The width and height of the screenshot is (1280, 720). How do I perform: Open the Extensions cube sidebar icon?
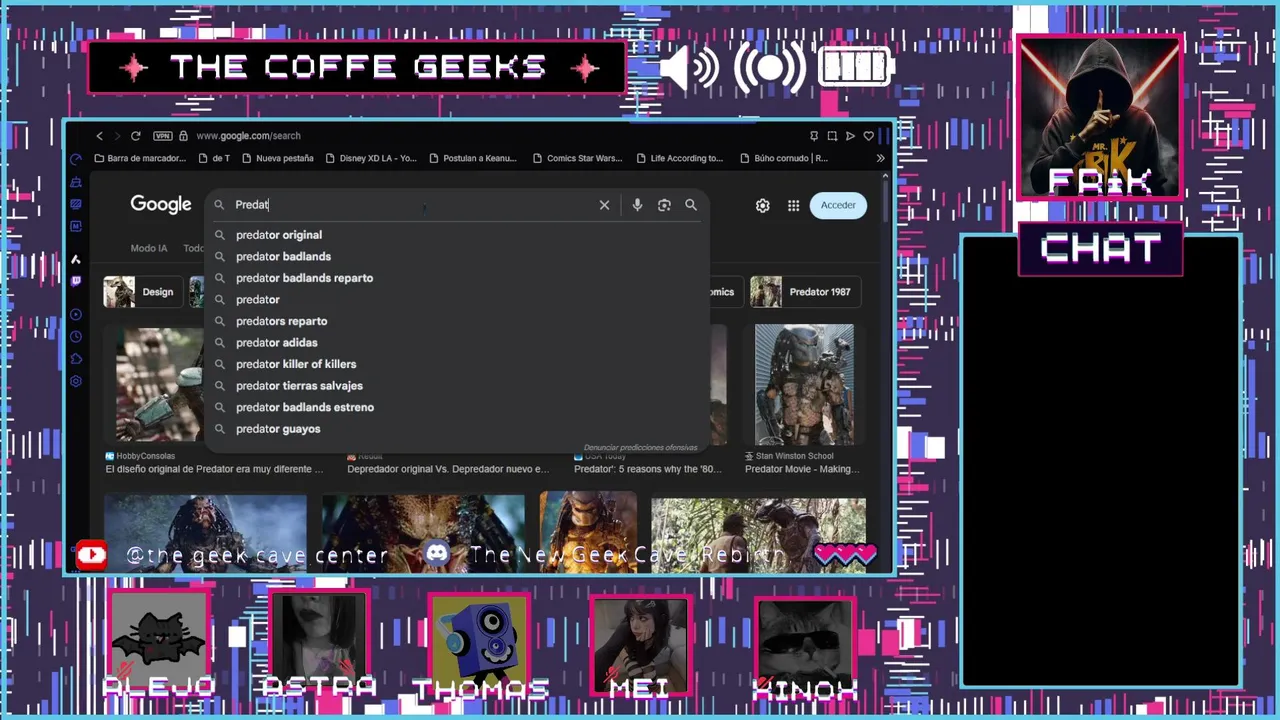[76, 359]
